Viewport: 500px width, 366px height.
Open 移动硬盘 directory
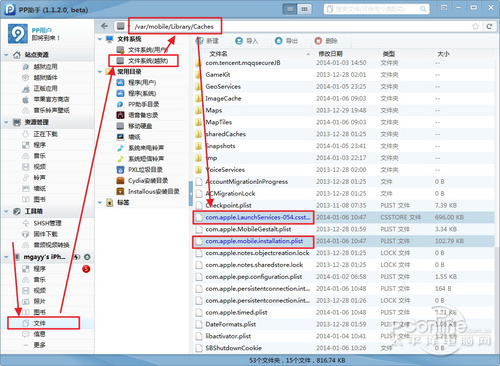click(140, 126)
